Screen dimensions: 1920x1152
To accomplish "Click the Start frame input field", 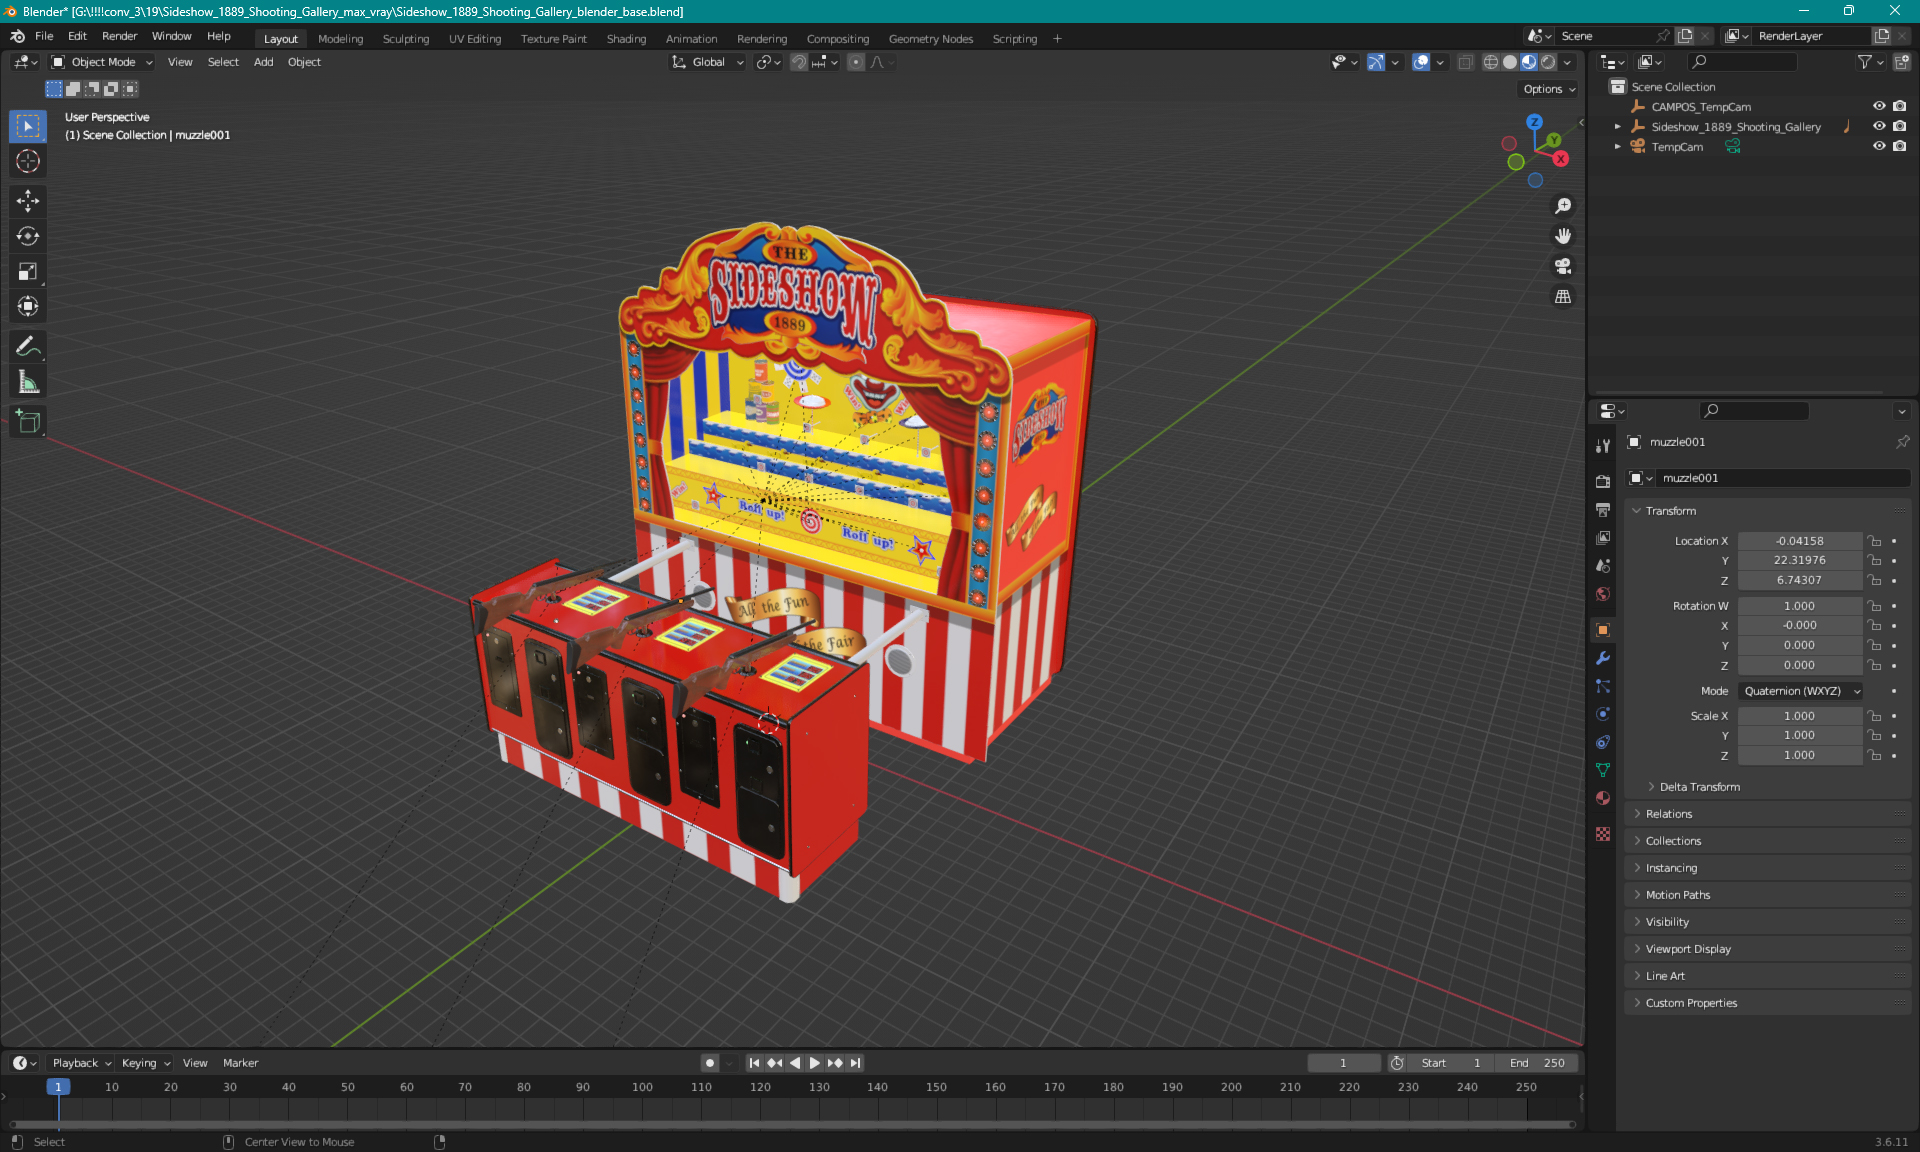I will click(x=1452, y=1061).
